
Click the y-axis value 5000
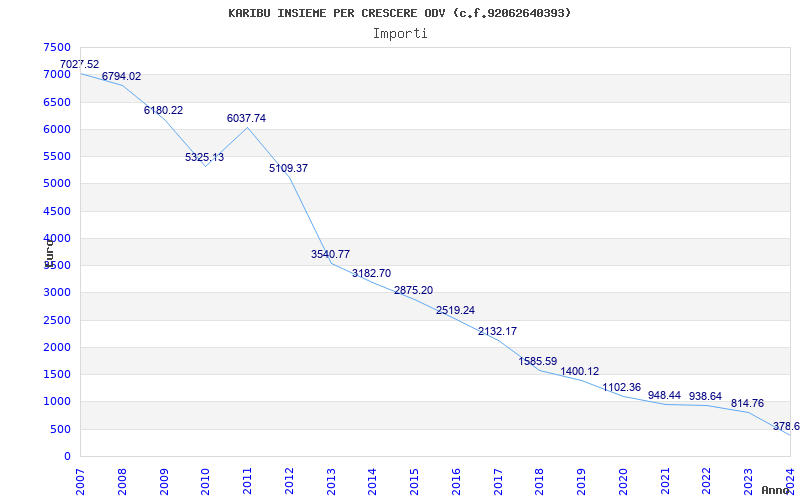point(57,184)
